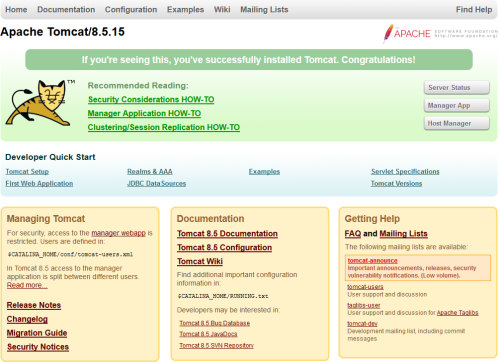This screenshot has width=500, height=362.
Task: Open the Apache Software Foundation logo
Action: click(440, 33)
